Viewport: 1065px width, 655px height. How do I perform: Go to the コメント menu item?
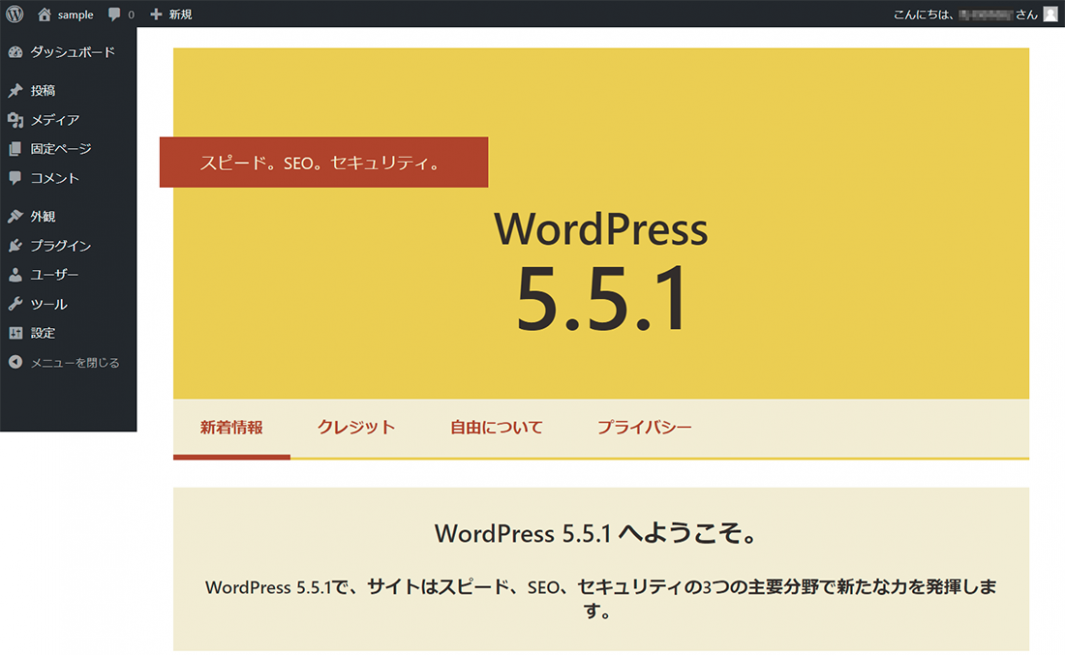54,178
